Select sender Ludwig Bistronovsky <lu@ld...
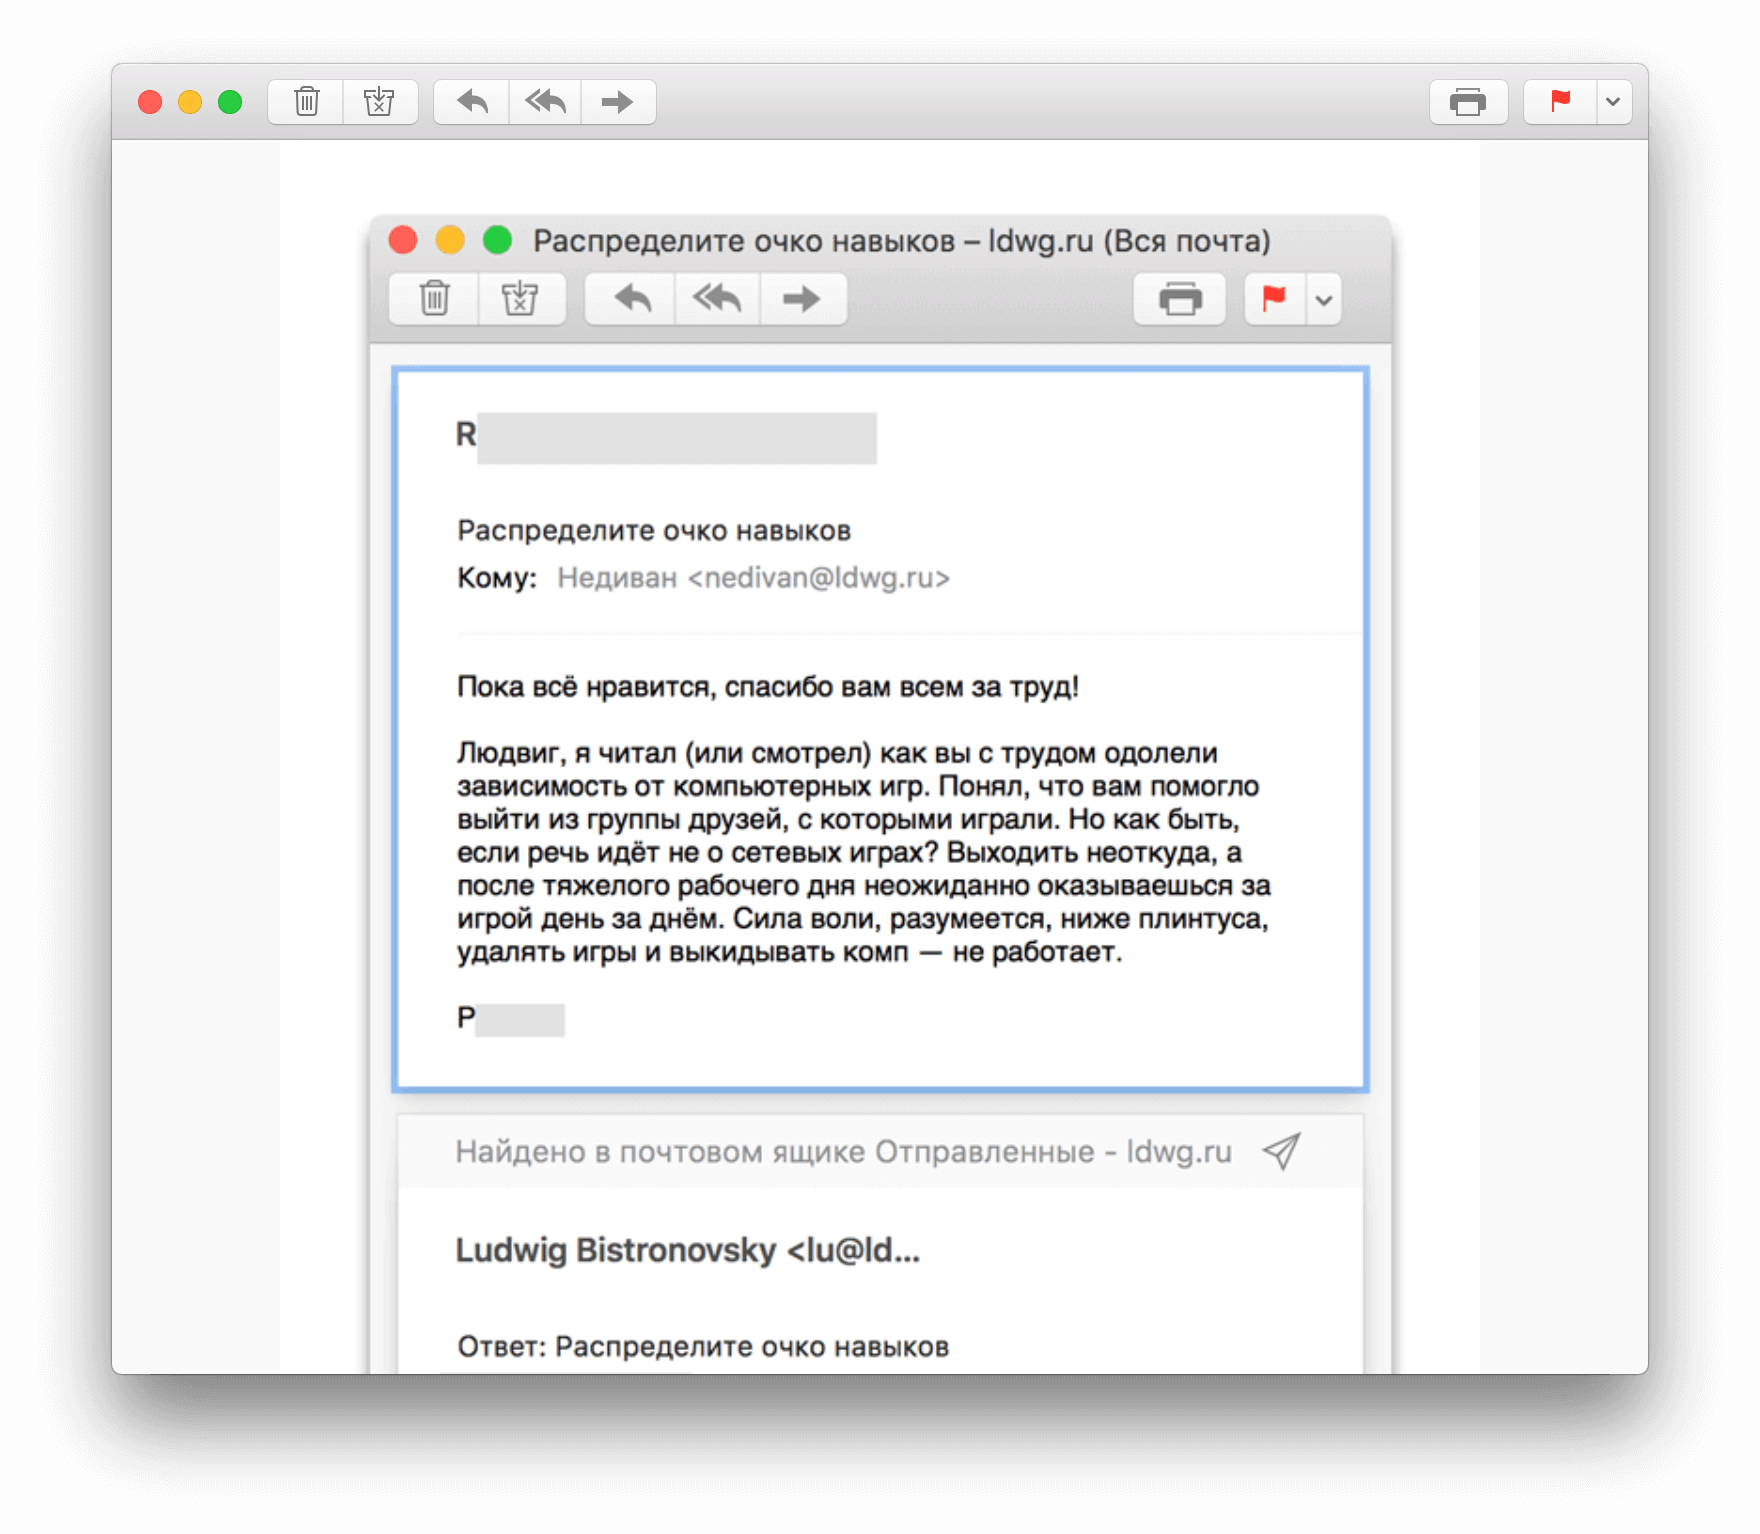The height and width of the screenshot is (1534, 1760). pos(687,1250)
